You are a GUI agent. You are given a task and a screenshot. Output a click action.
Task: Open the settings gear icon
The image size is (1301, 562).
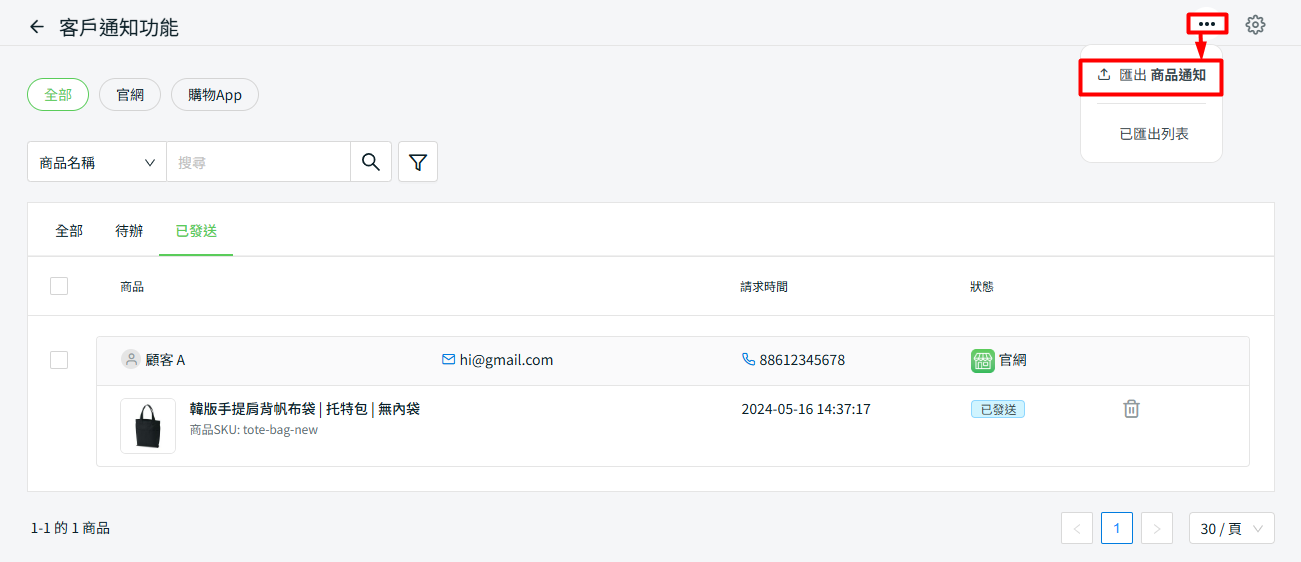click(1255, 25)
